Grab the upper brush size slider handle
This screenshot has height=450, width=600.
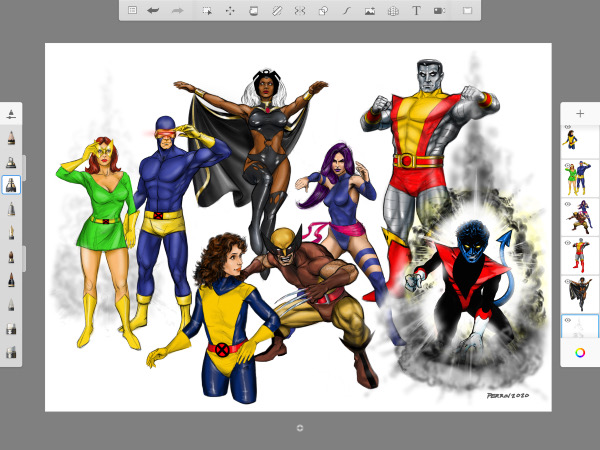[24, 168]
